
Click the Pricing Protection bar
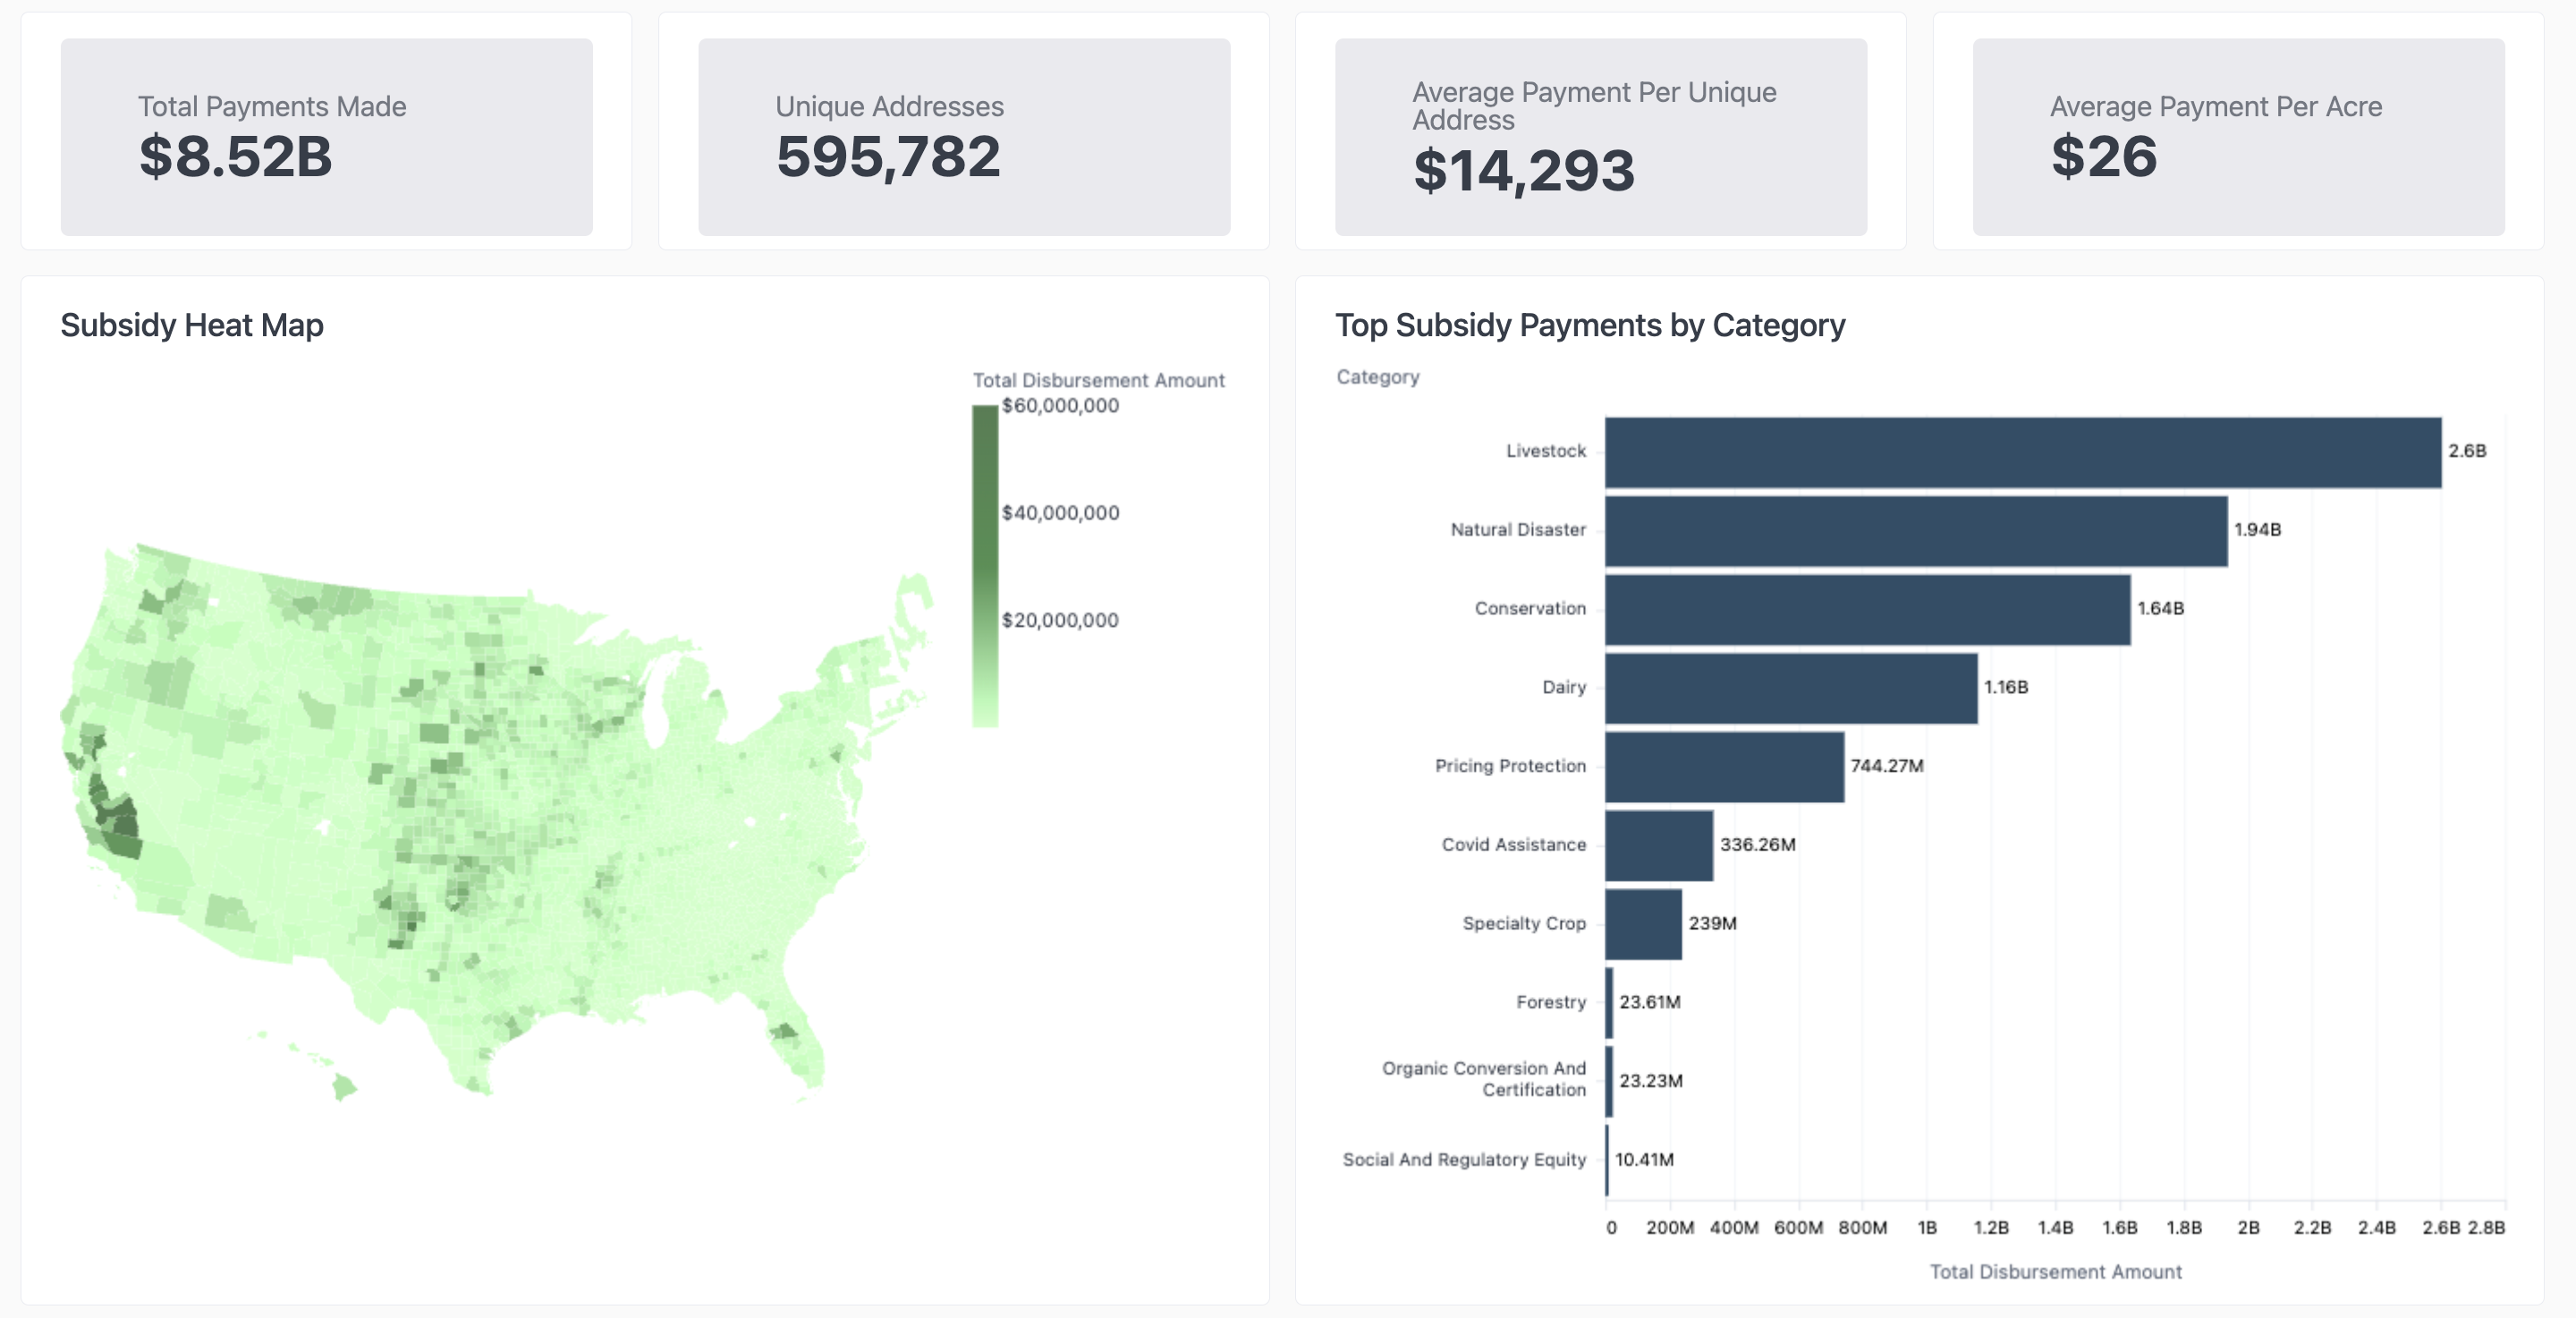[x=1725, y=767]
